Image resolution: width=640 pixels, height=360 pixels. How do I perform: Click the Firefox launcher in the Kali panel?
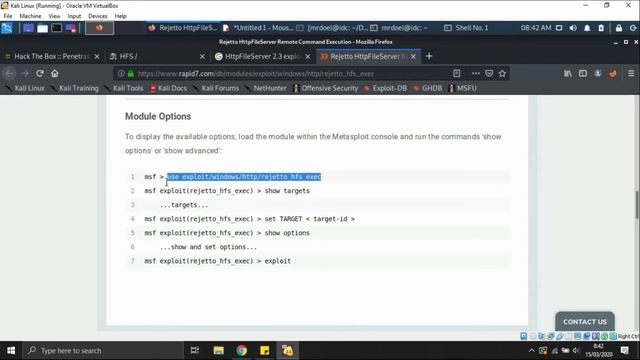click(x=99, y=28)
